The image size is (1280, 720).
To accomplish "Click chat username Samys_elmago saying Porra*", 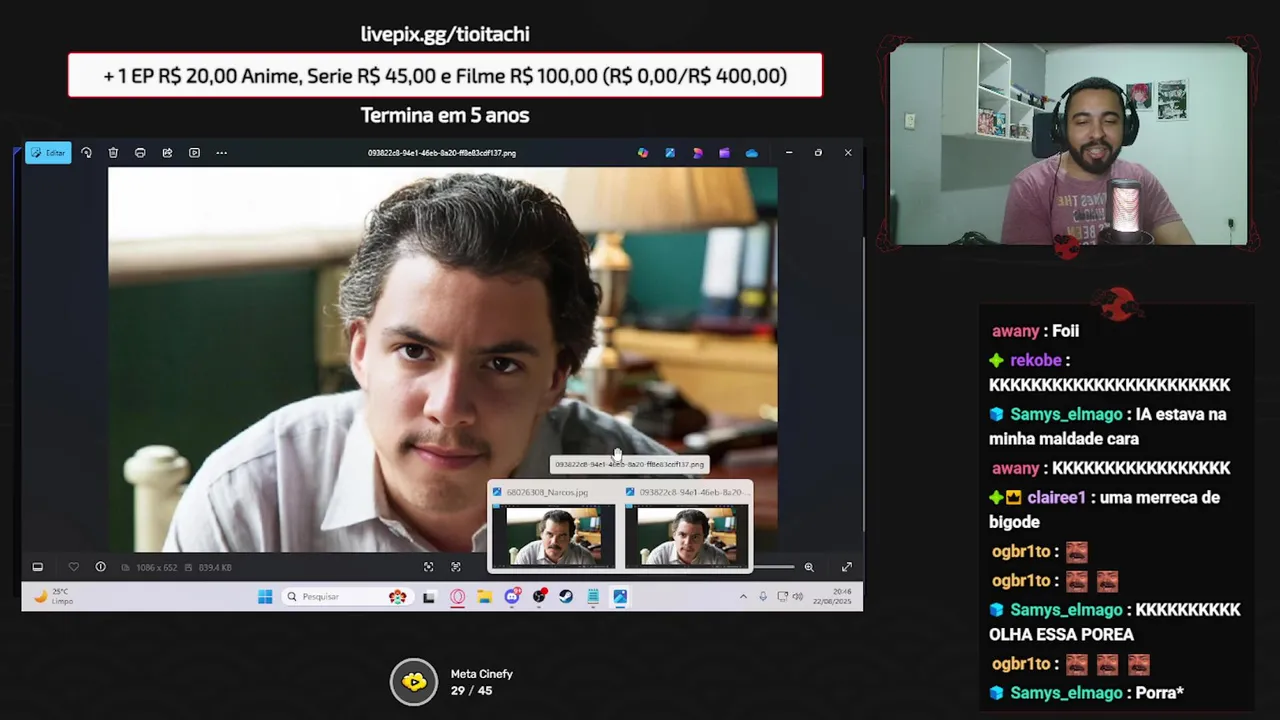I will [1066, 692].
